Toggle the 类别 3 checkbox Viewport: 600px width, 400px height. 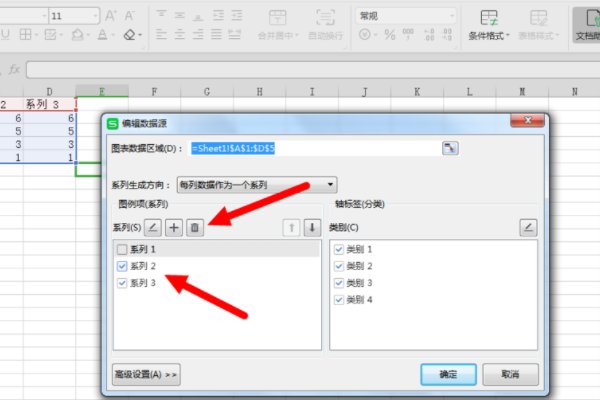339,283
